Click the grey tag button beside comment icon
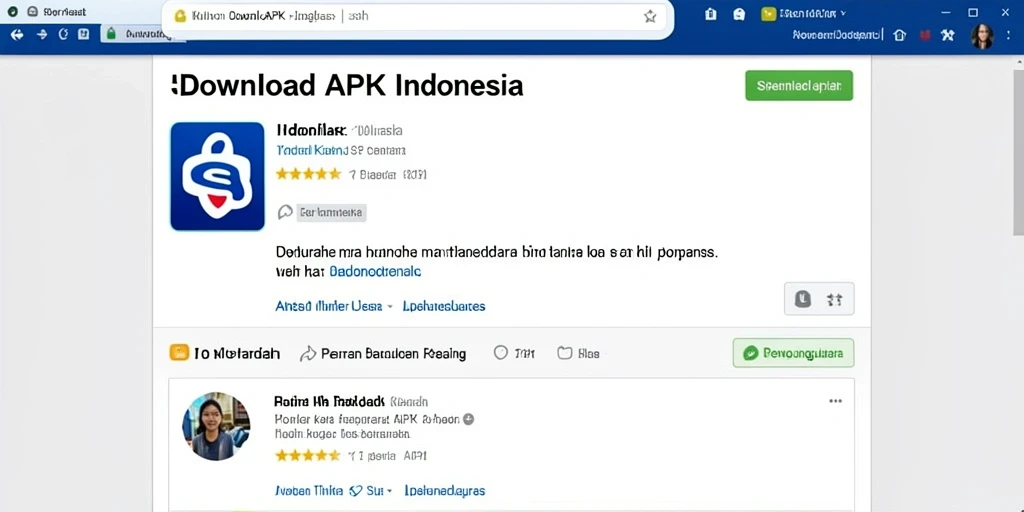The image size is (1024, 512). (x=332, y=212)
